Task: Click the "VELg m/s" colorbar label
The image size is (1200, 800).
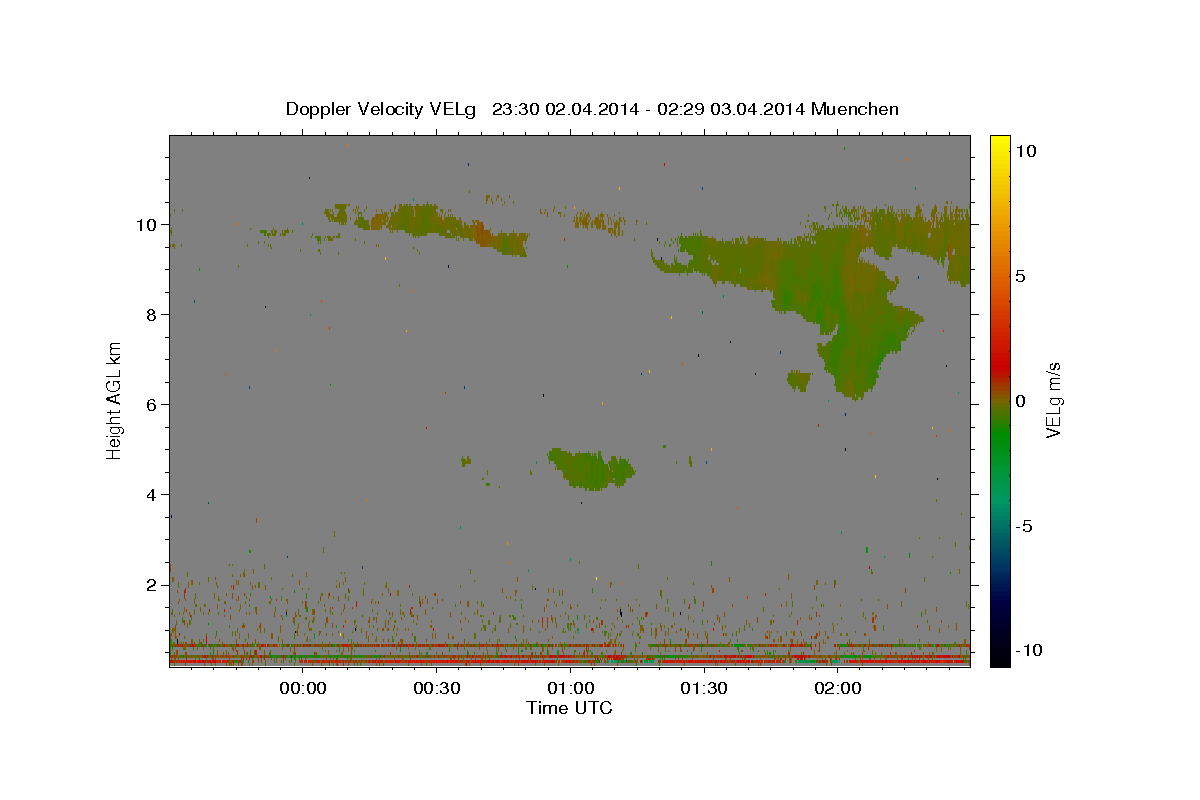Action: pyautogui.click(x=1053, y=400)
